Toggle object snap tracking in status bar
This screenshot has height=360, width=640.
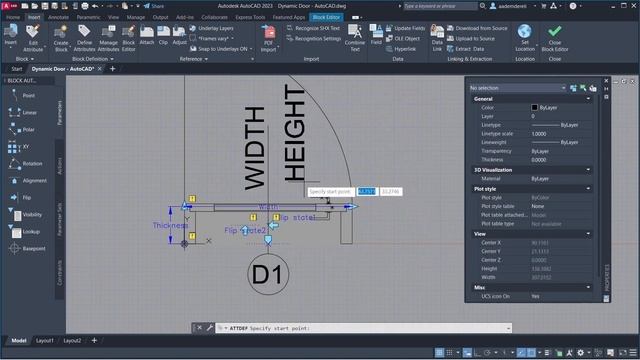[521, 353]
